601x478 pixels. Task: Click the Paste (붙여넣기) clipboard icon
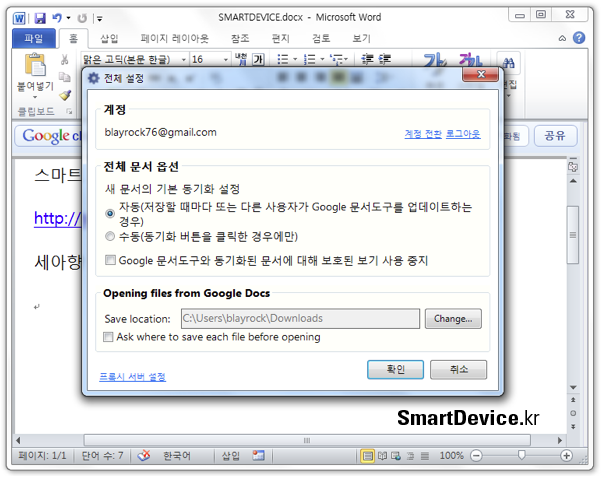[35, 64]
